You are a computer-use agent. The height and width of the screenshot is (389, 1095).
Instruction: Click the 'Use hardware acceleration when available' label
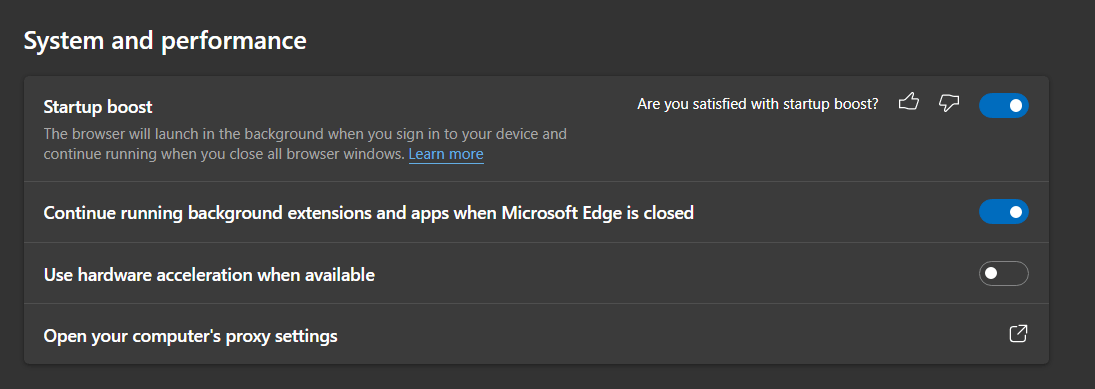click(x=210, y=275)
